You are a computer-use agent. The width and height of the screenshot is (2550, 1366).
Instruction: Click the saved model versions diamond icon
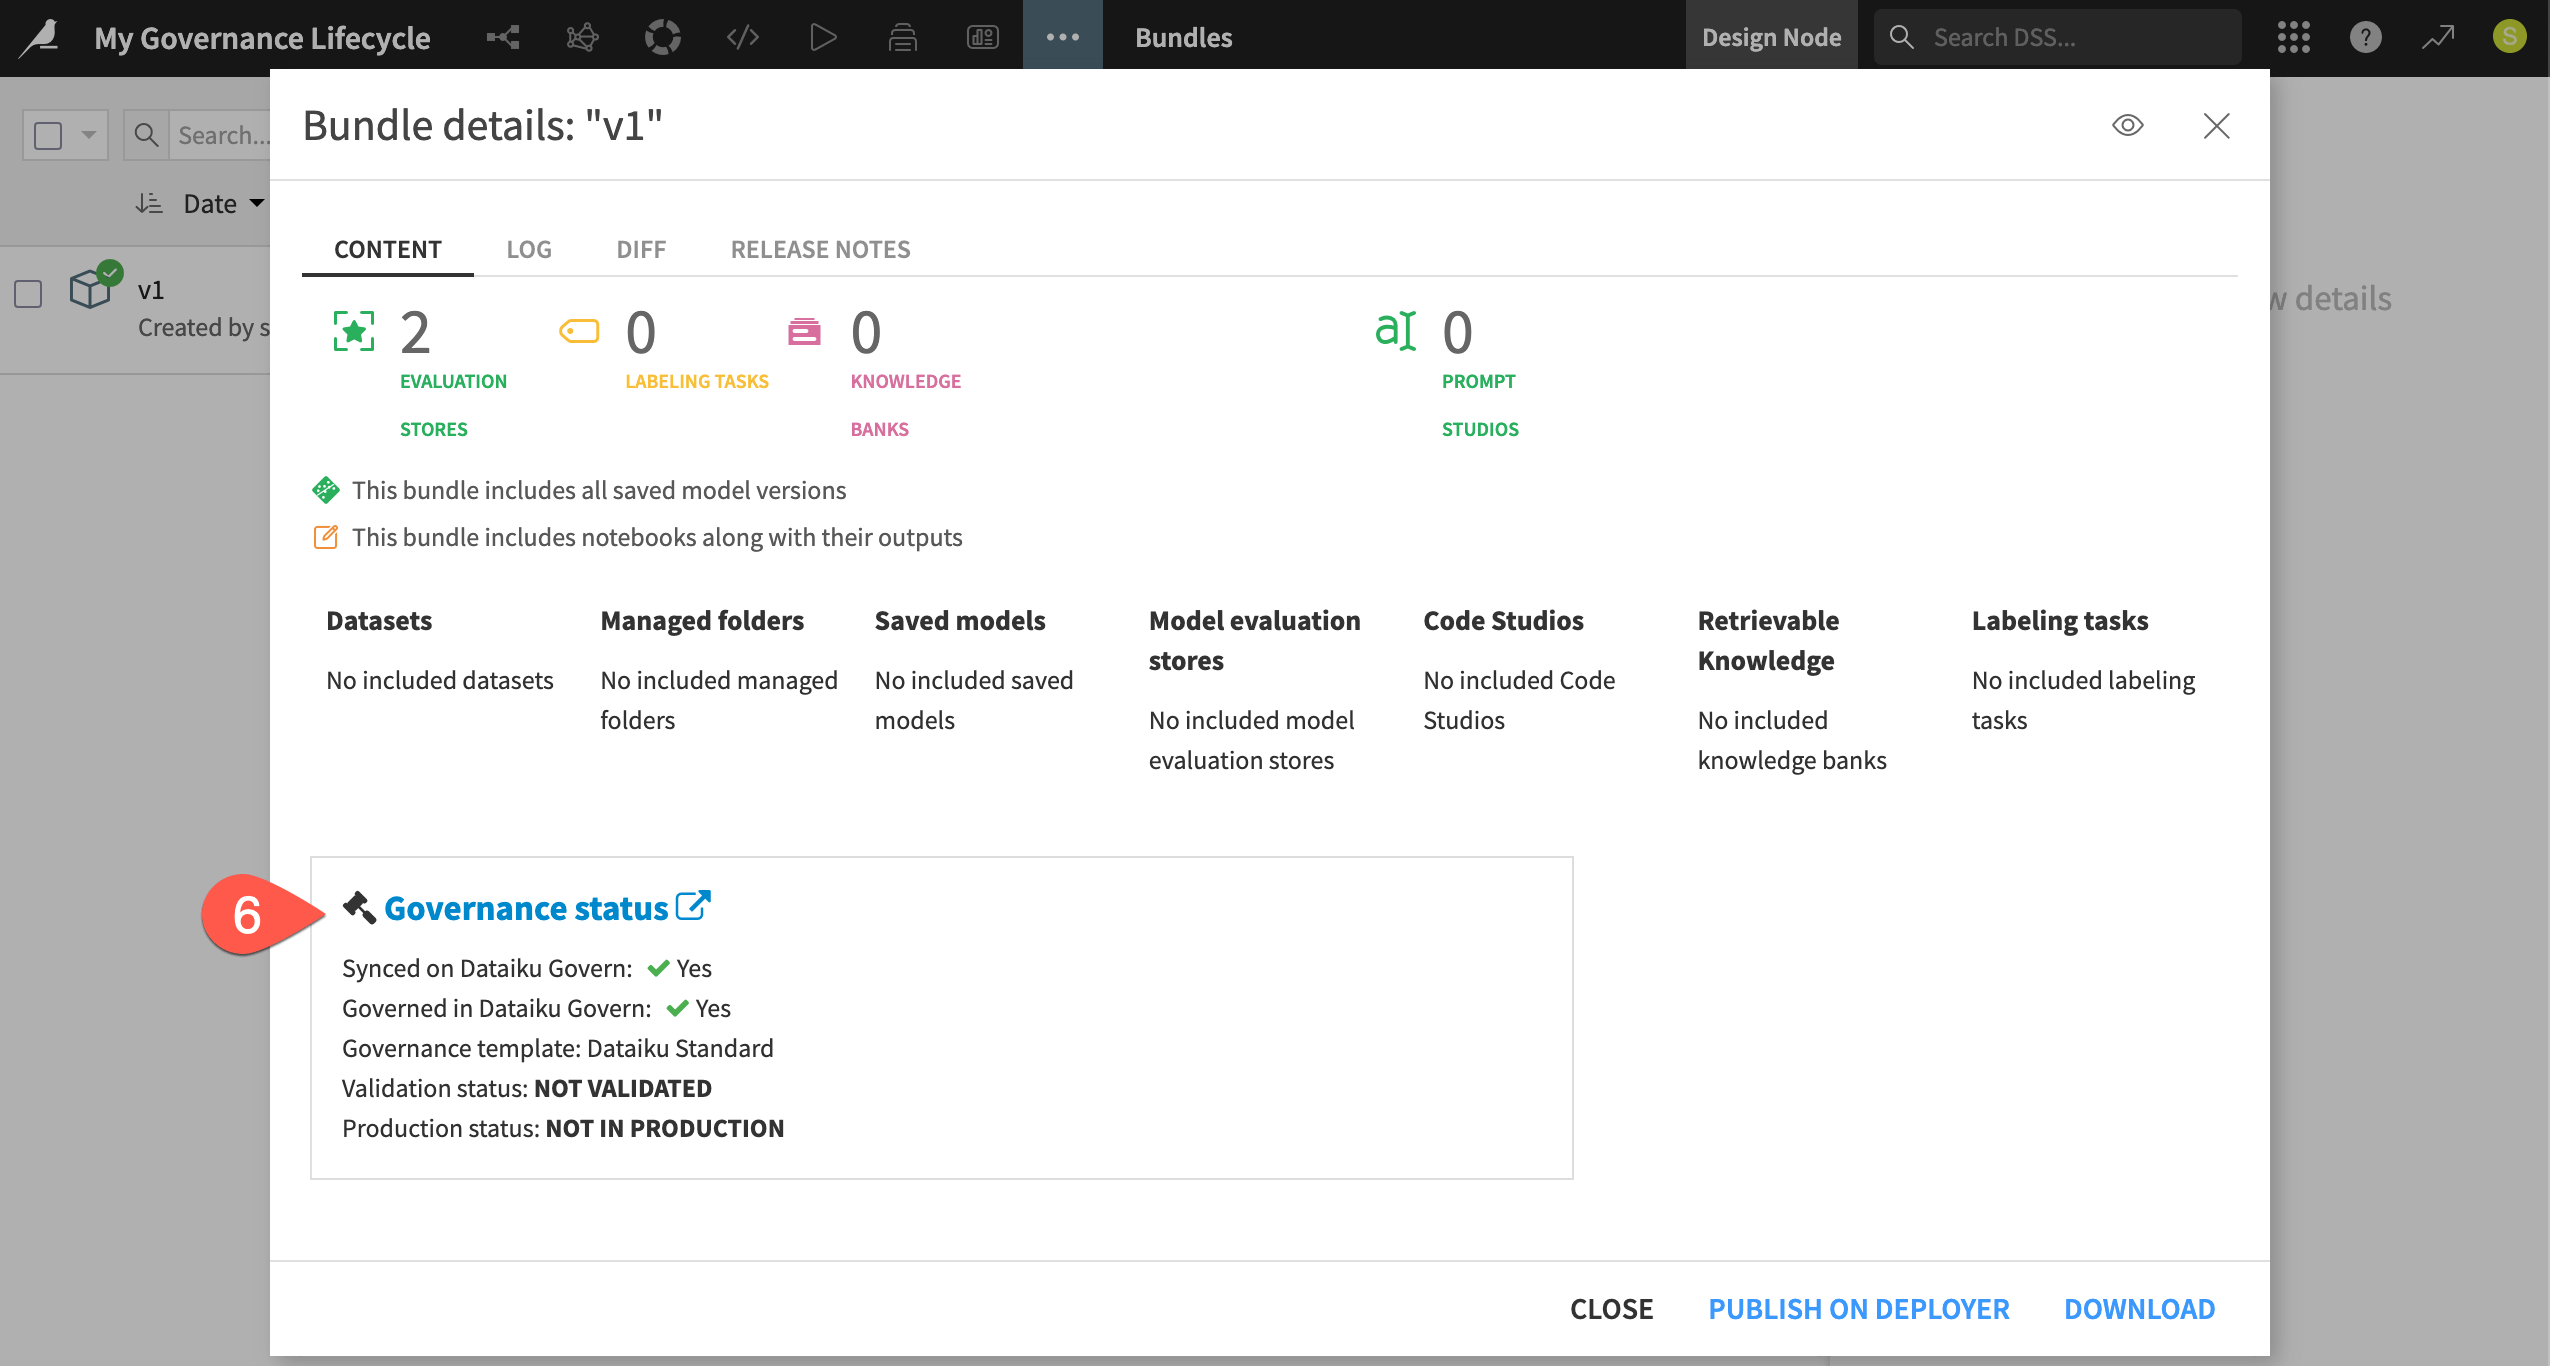[x=325, y=490]
